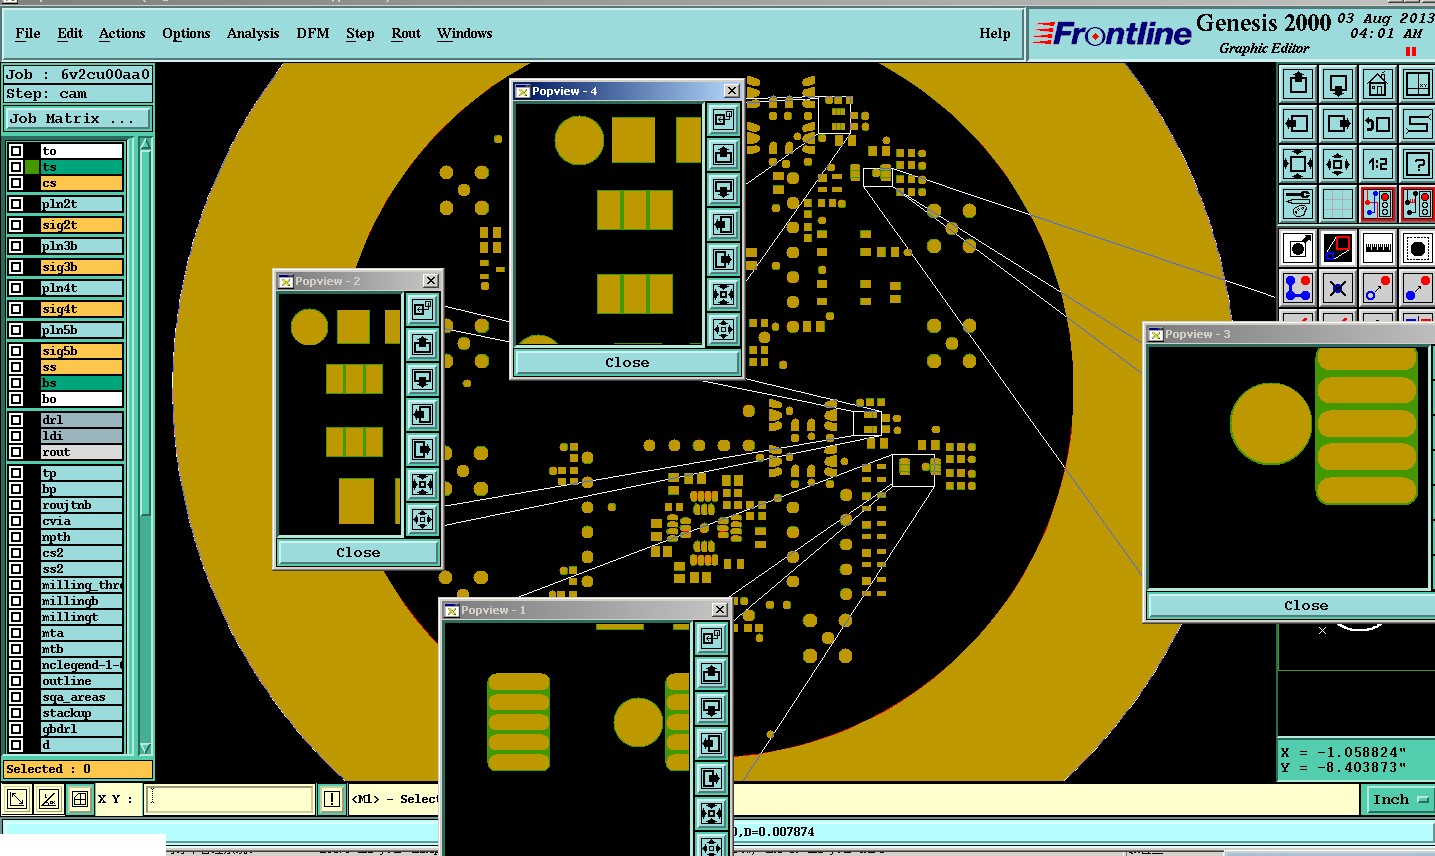Open the Rout menu
The image size is (1435, 856).
406,33
